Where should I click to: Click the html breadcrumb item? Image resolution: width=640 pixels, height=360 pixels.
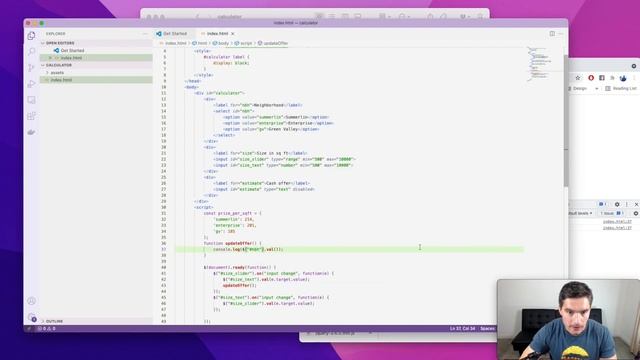pos(200,43)
